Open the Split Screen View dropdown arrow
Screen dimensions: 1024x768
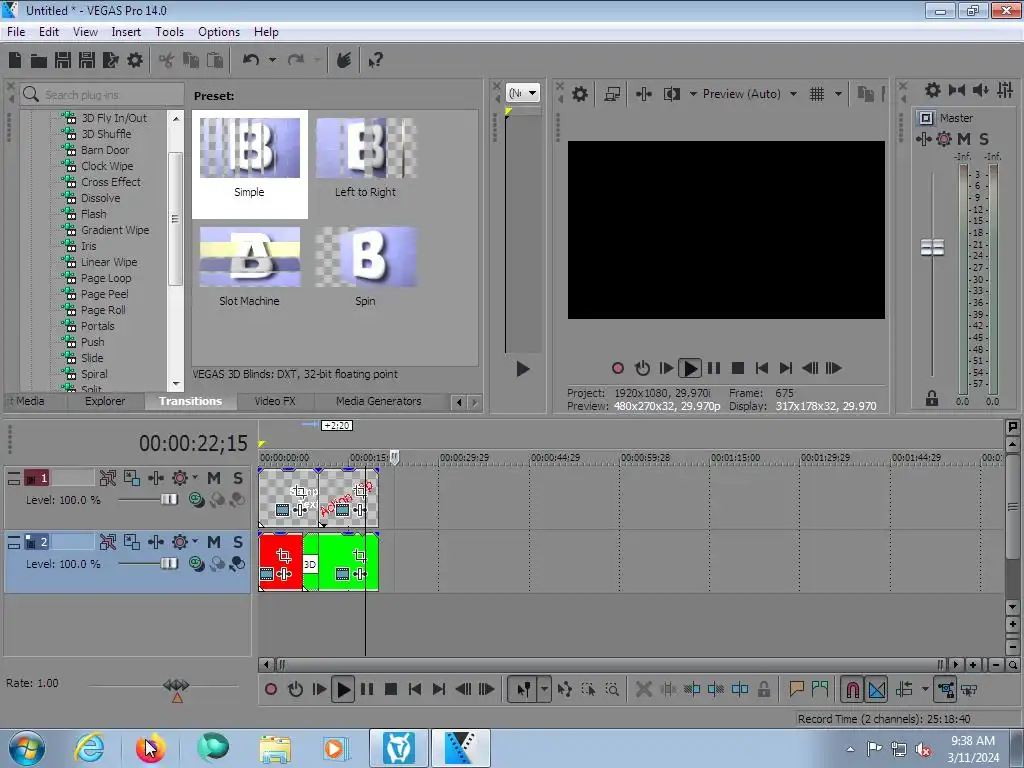pos(693,94)
